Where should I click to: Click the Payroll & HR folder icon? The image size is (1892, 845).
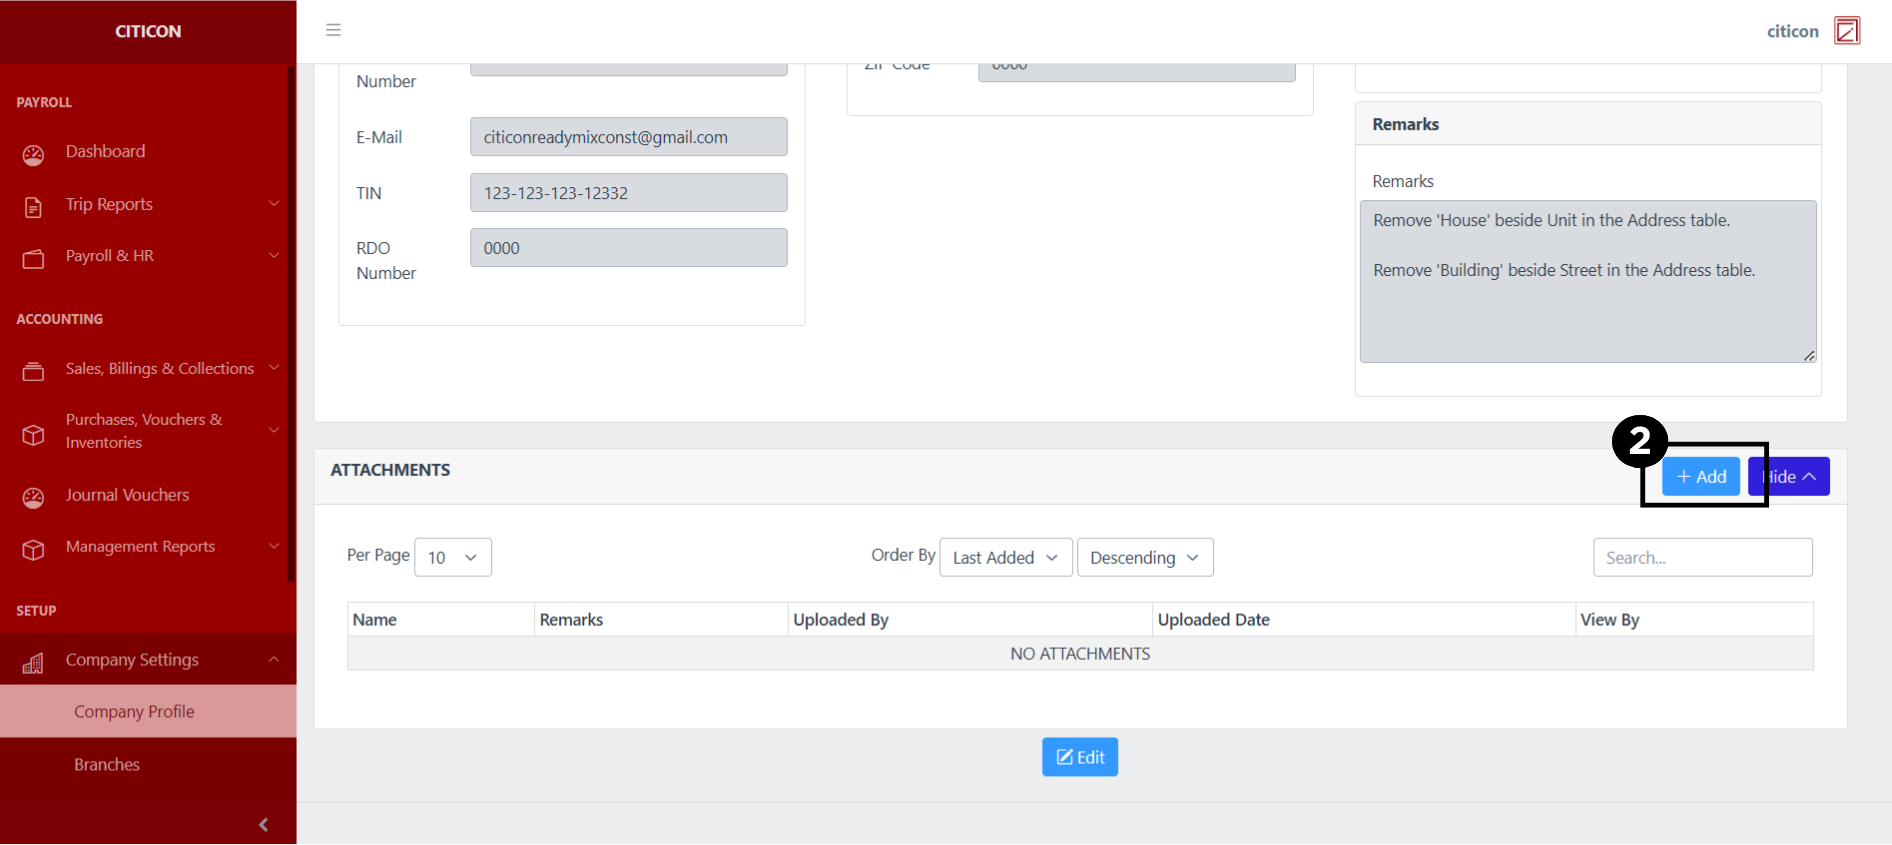point(33,259)
